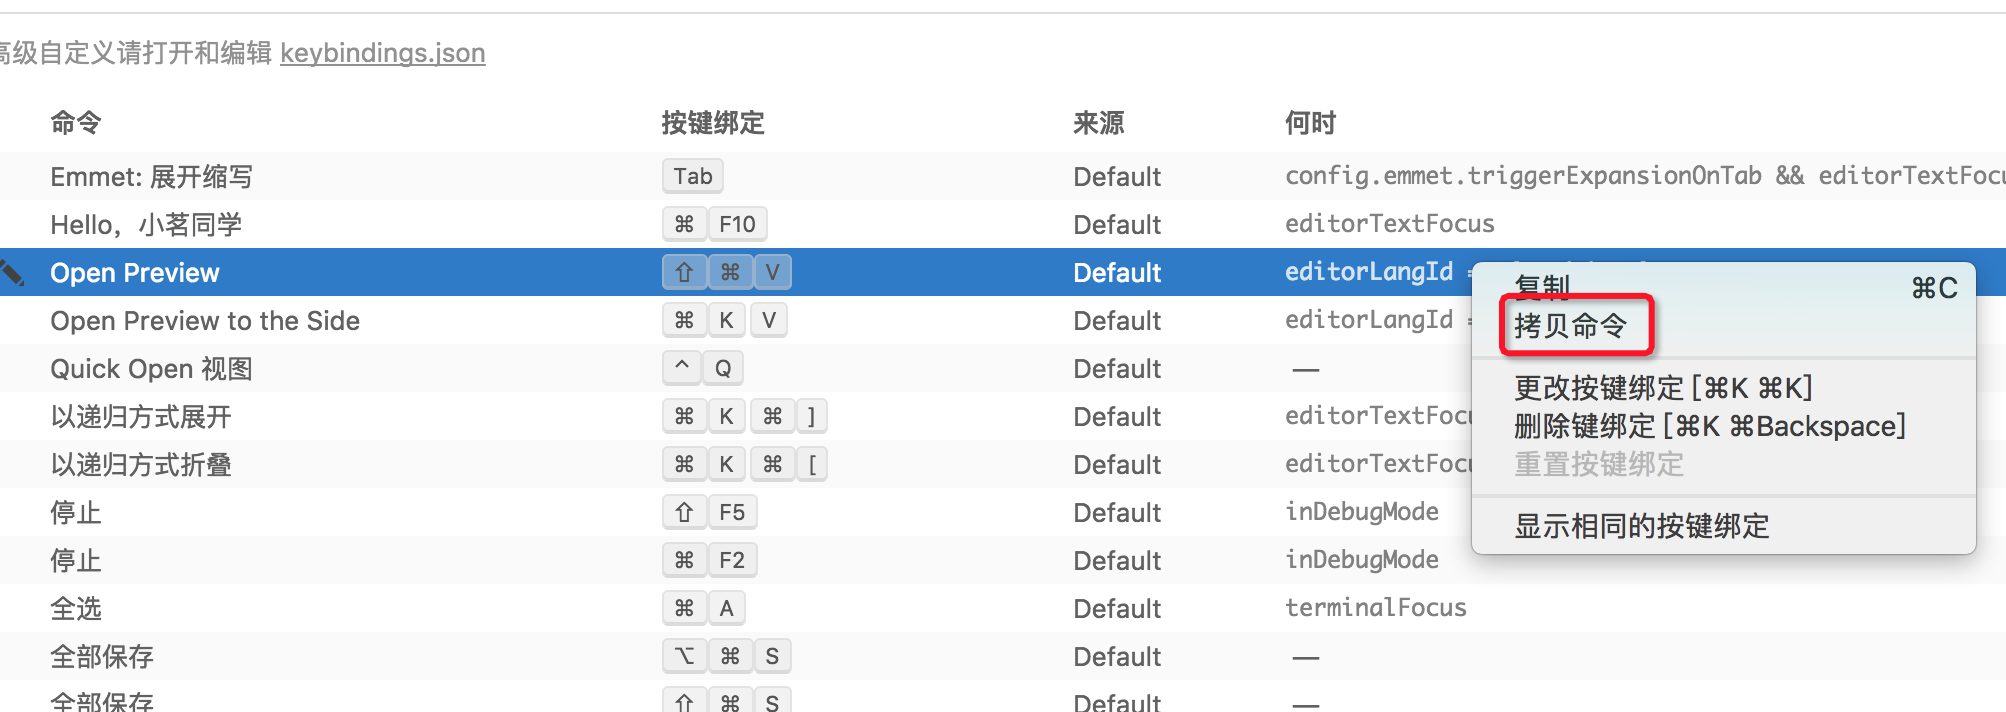Select the Hello，小茗同学 command row

(x=1003, y=224)
